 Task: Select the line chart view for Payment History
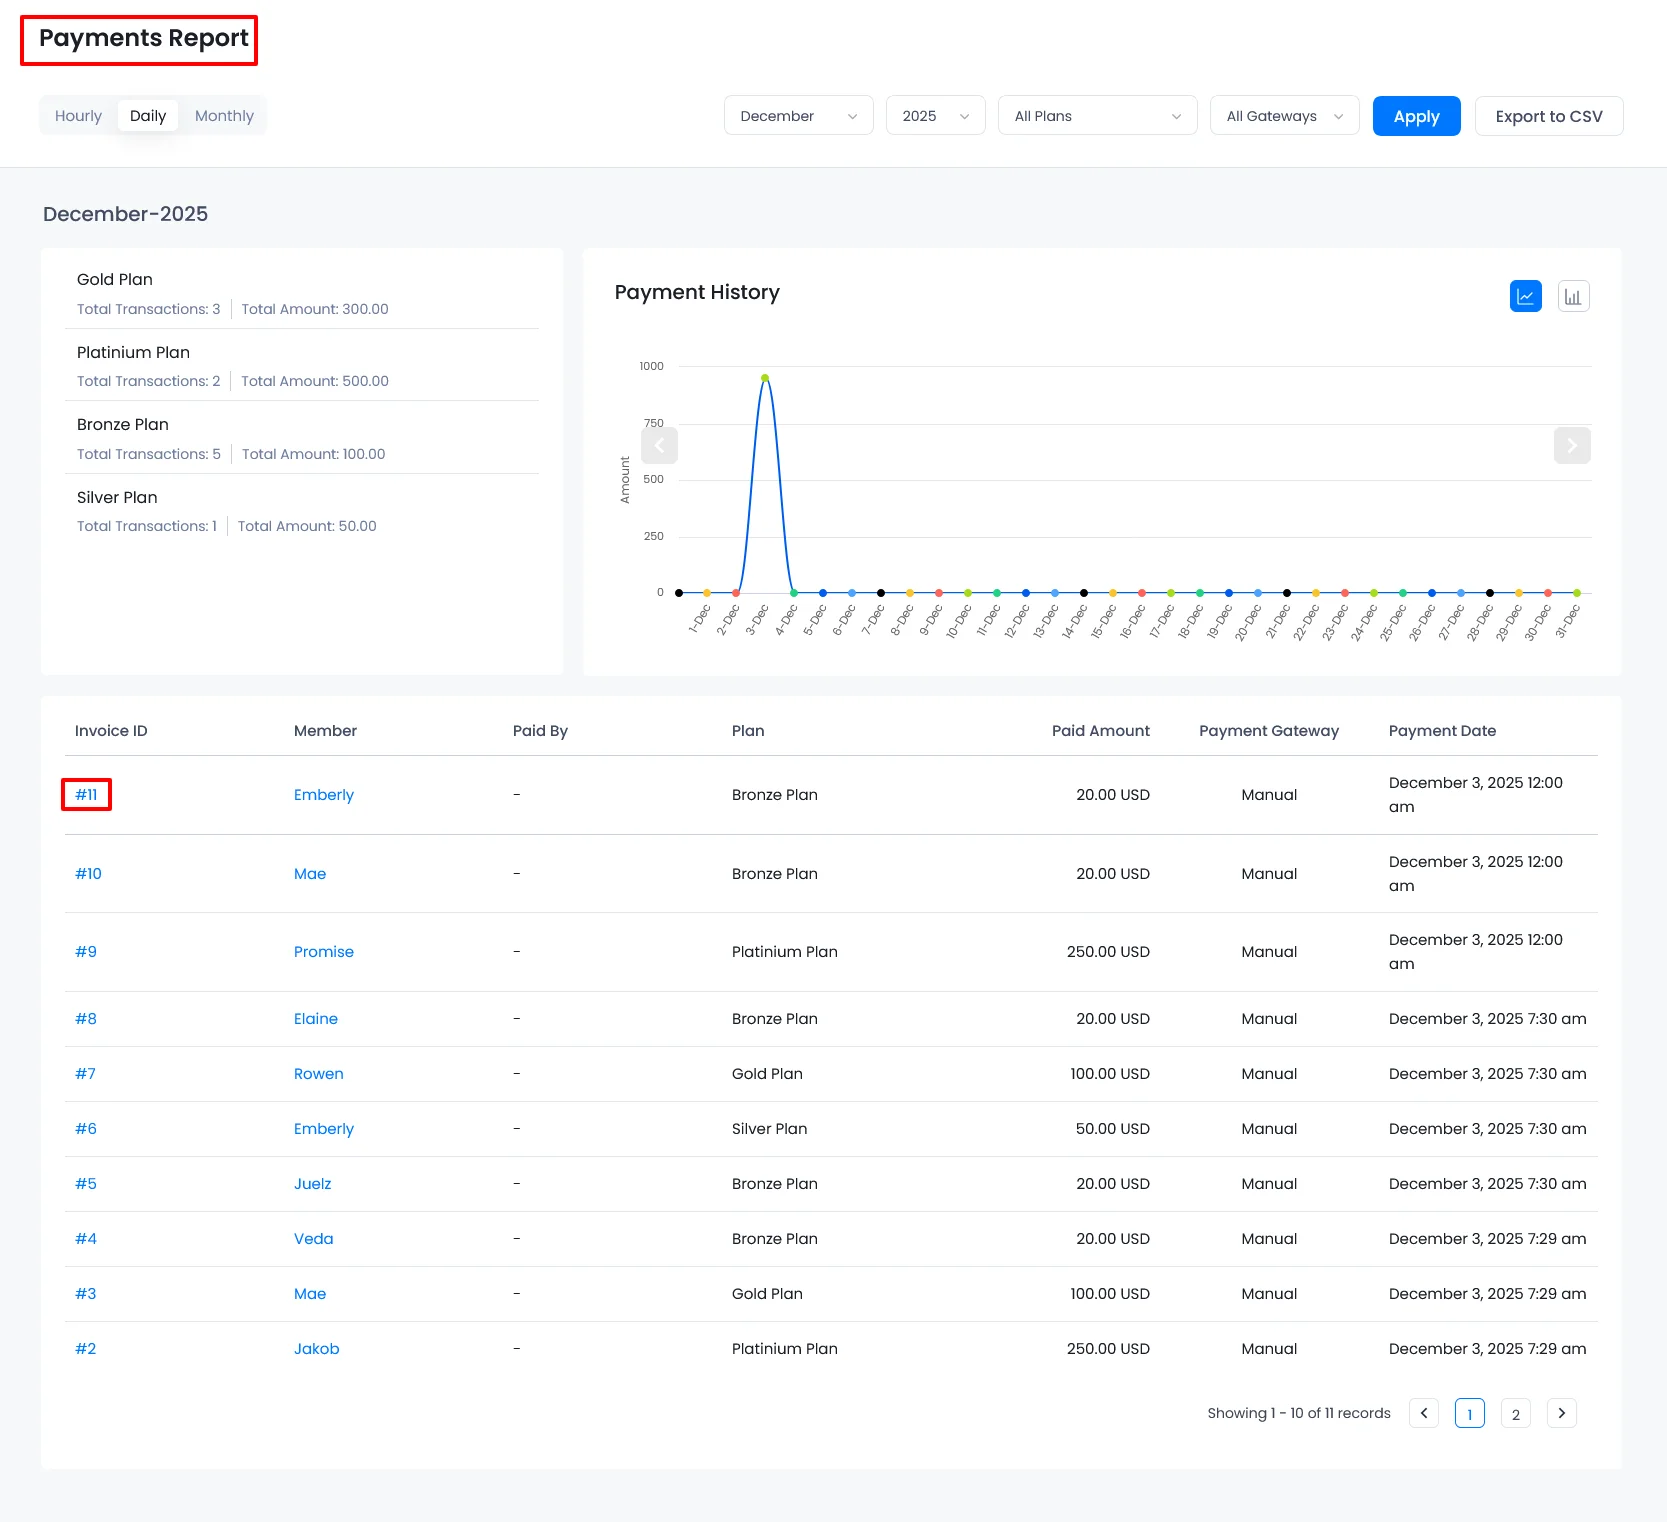click(x=1525, y=296)
